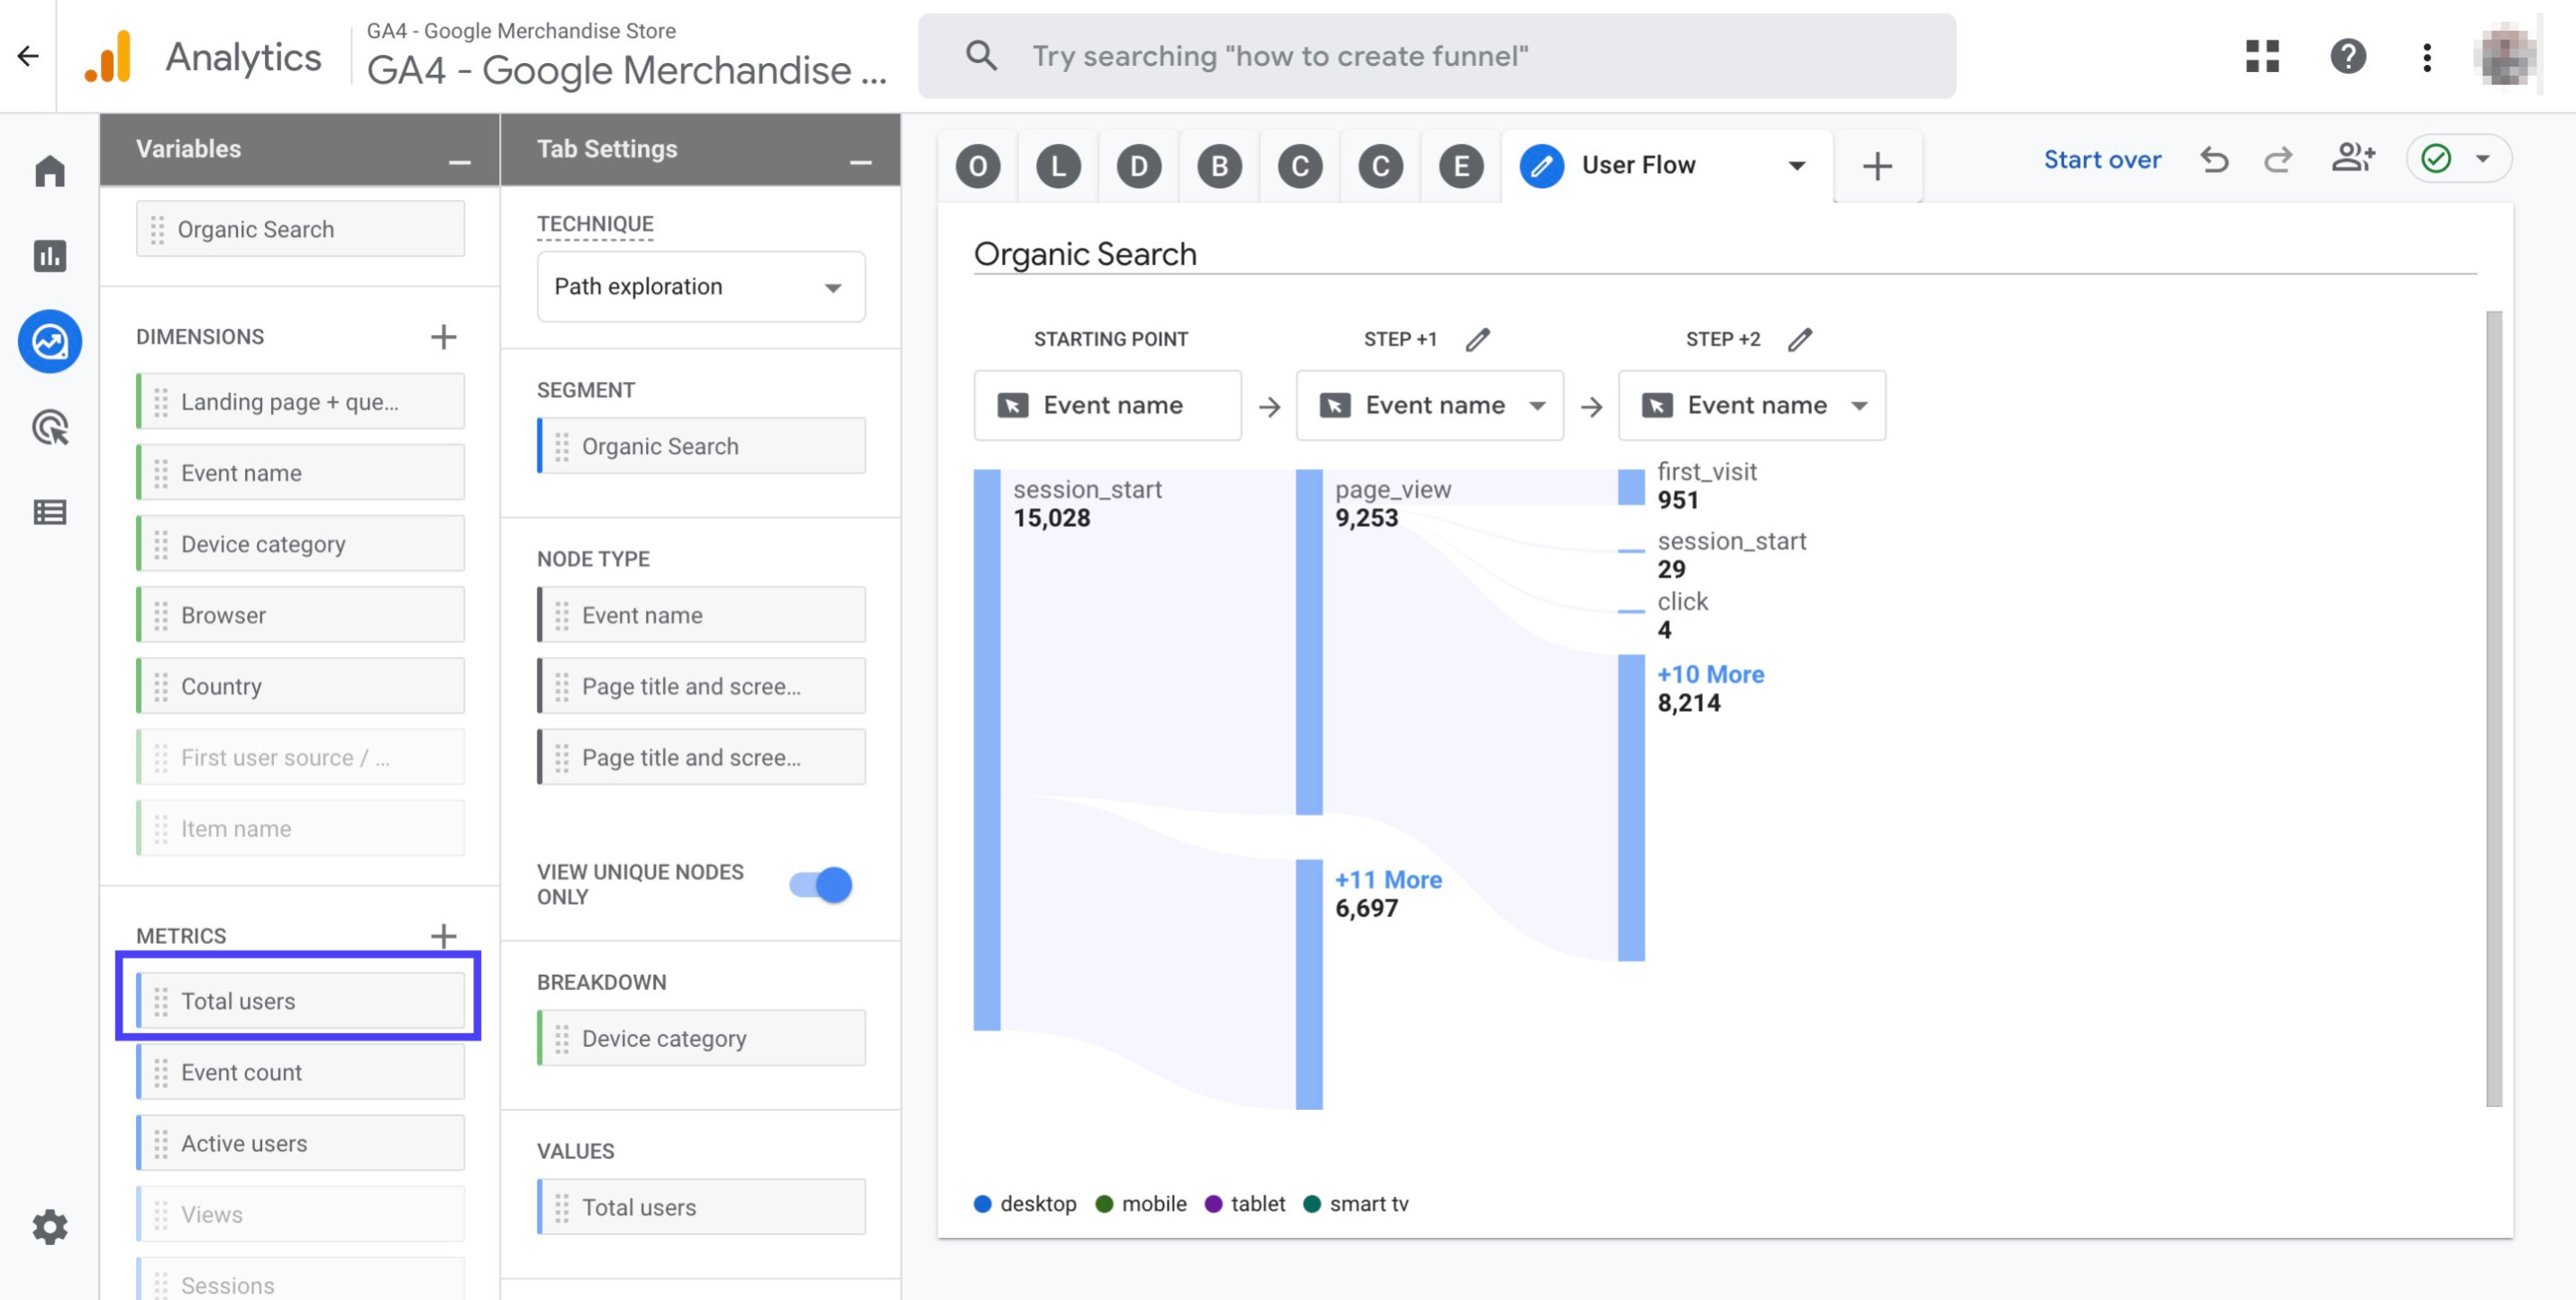Select the Country dimension
2576x1300 pixels.
coord(300,685)
